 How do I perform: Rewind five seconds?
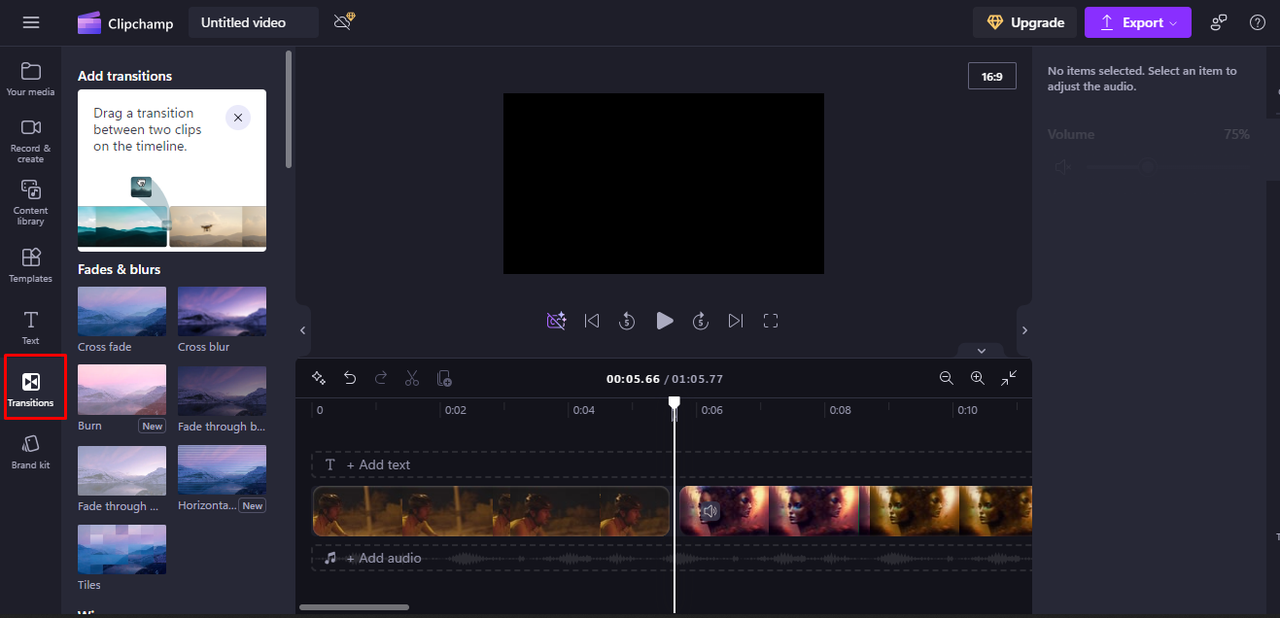pyautogui.click(x=627, y=321)
